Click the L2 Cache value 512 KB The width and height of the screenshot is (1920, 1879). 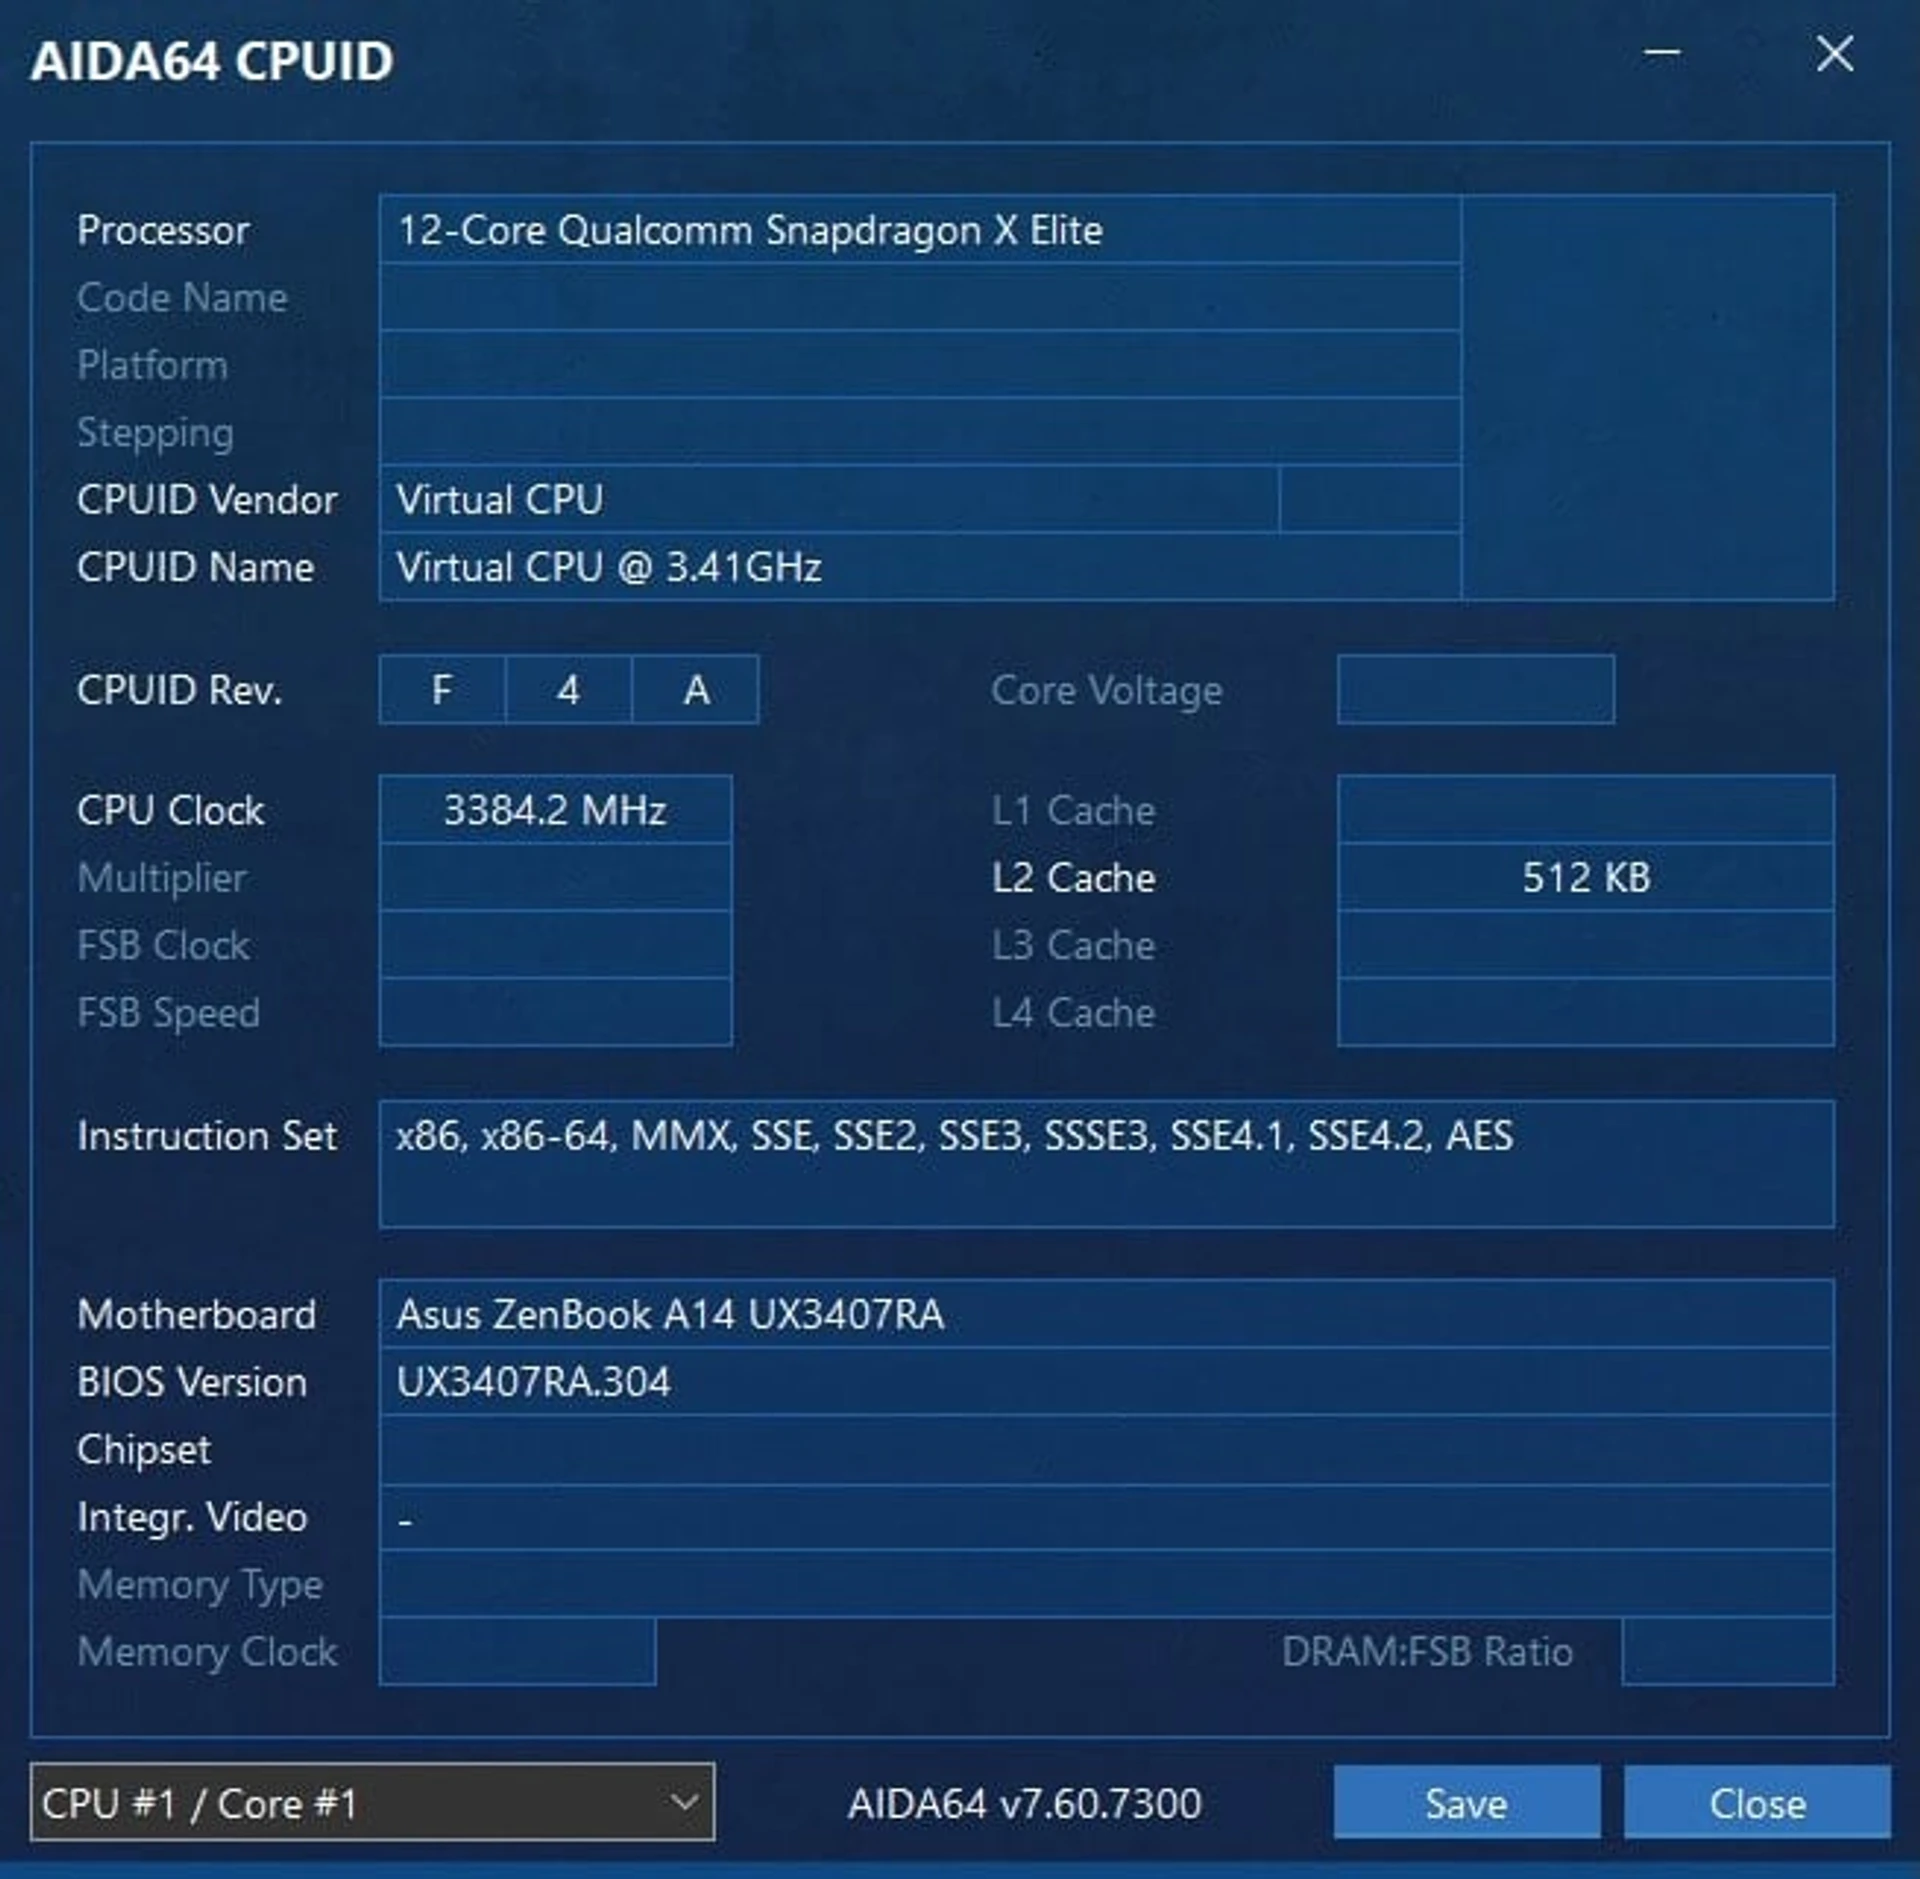point(1586,877)
